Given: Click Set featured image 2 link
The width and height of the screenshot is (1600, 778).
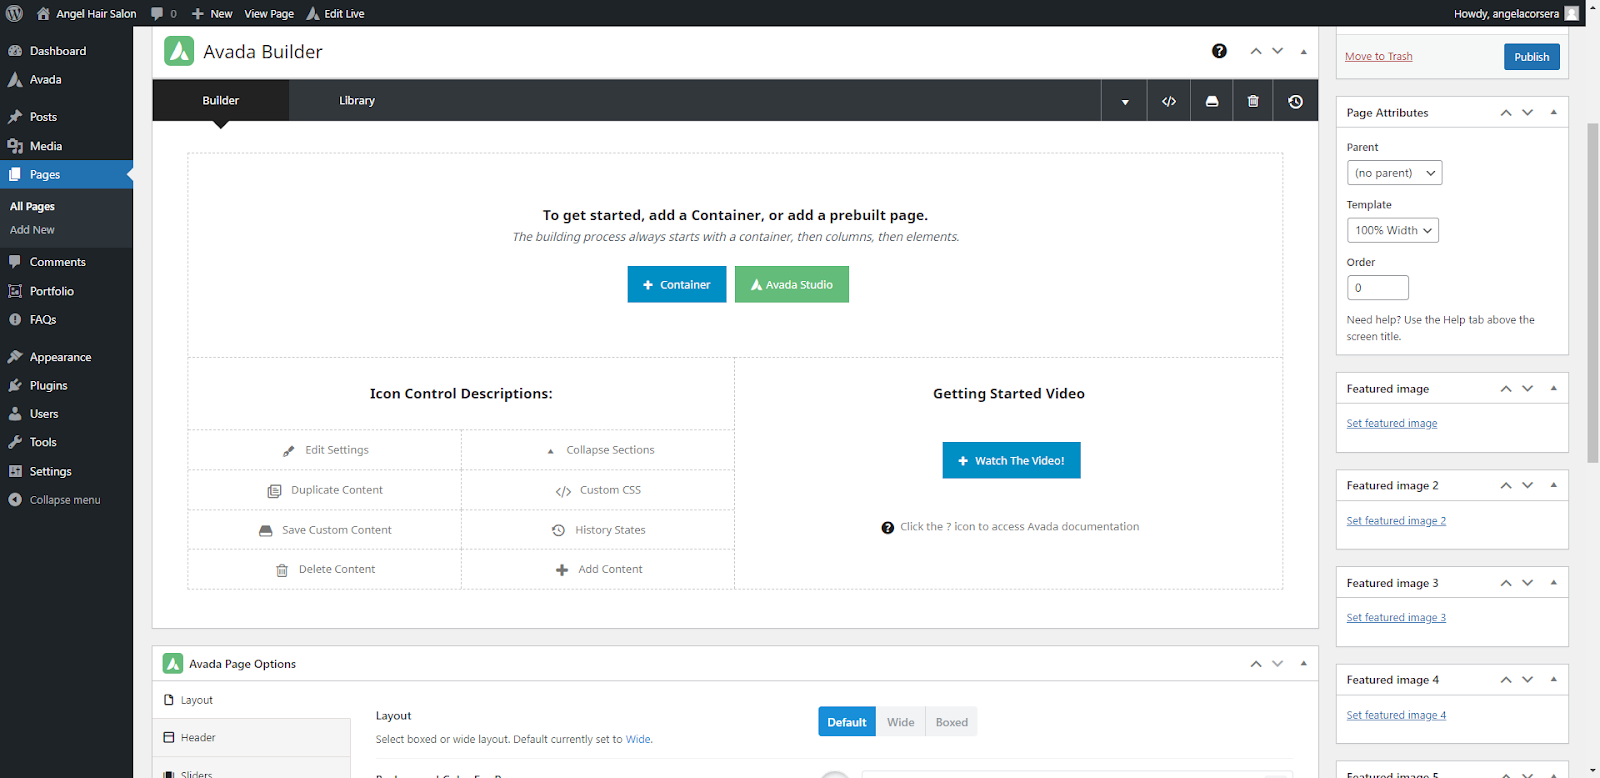Looking at the screenshot, I should pyautogui.click(x=1396, y=521).
